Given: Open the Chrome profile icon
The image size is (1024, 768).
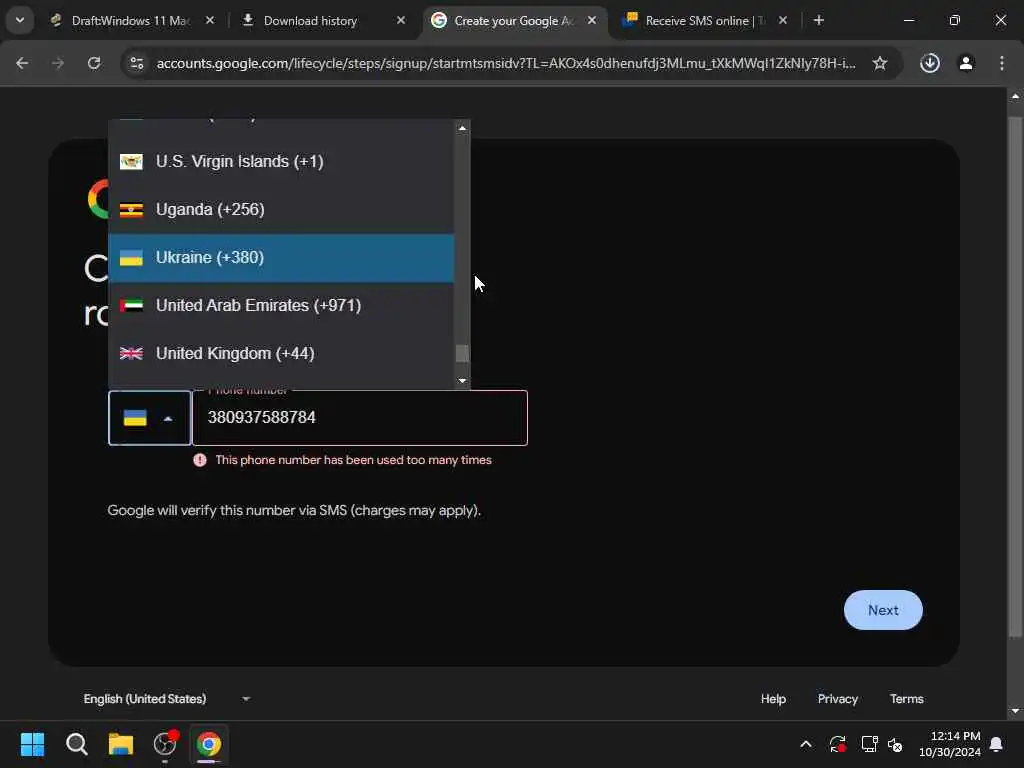Looking at the screenshot, I should point(966,63).
